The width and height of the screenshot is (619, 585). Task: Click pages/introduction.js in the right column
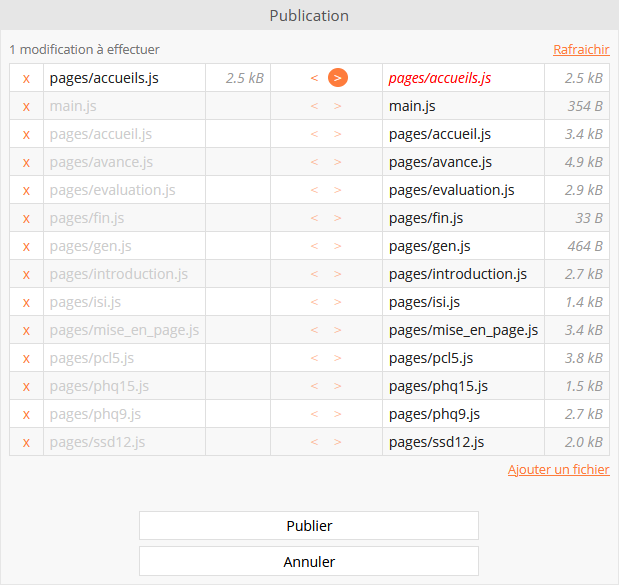(458, 274)
